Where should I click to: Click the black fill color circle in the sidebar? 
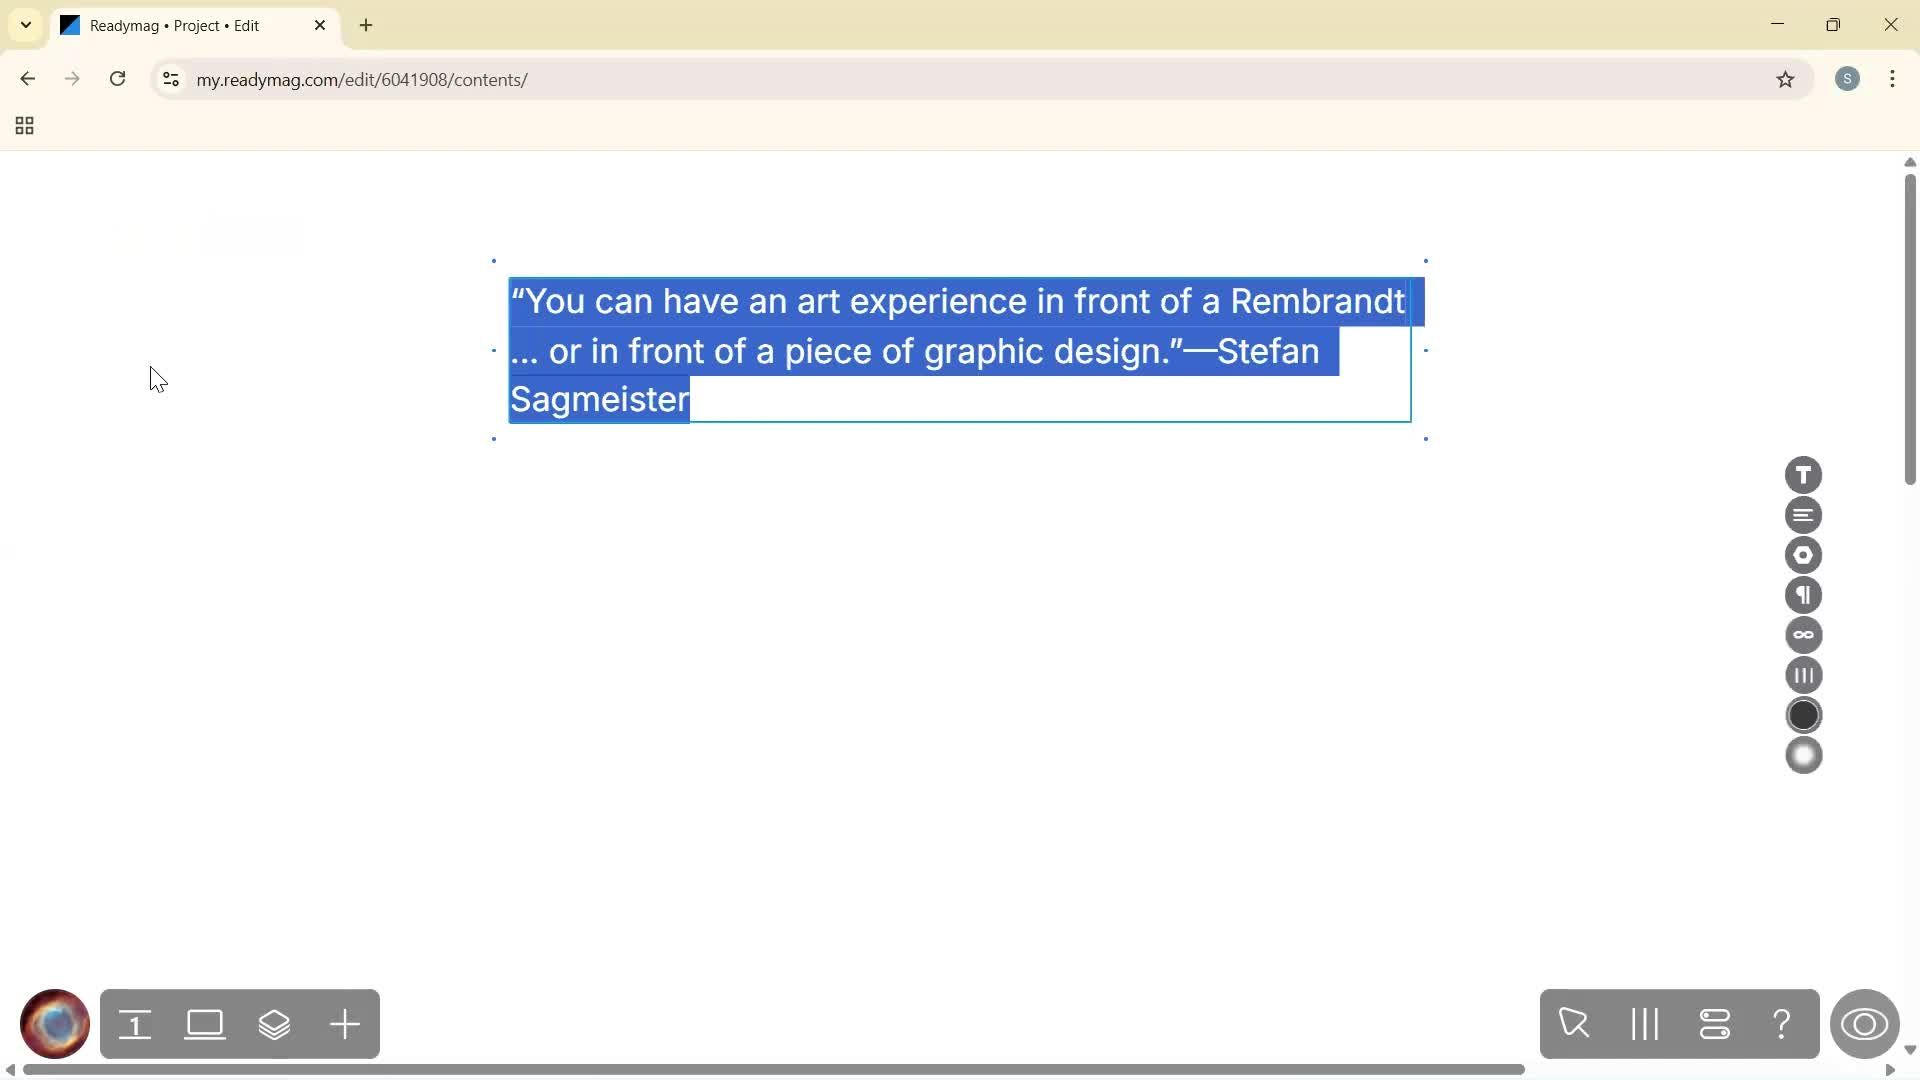tap(1804, 714)
